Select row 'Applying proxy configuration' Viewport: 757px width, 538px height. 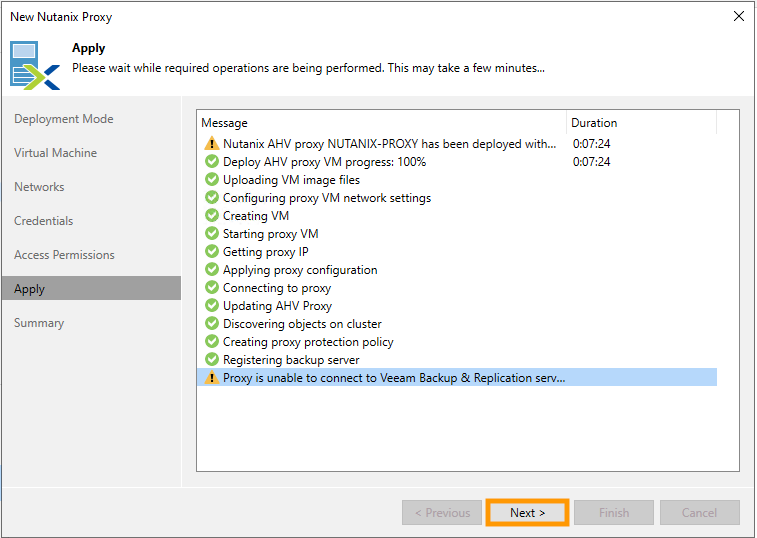(x=457, y=269)
